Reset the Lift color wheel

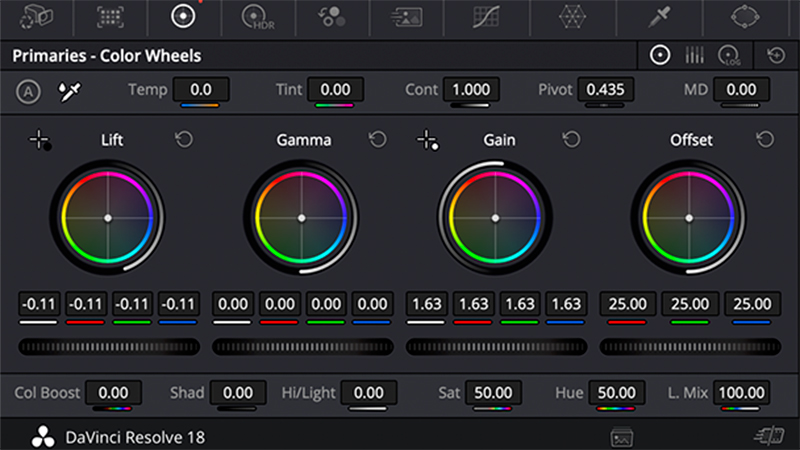coord(184,140)
